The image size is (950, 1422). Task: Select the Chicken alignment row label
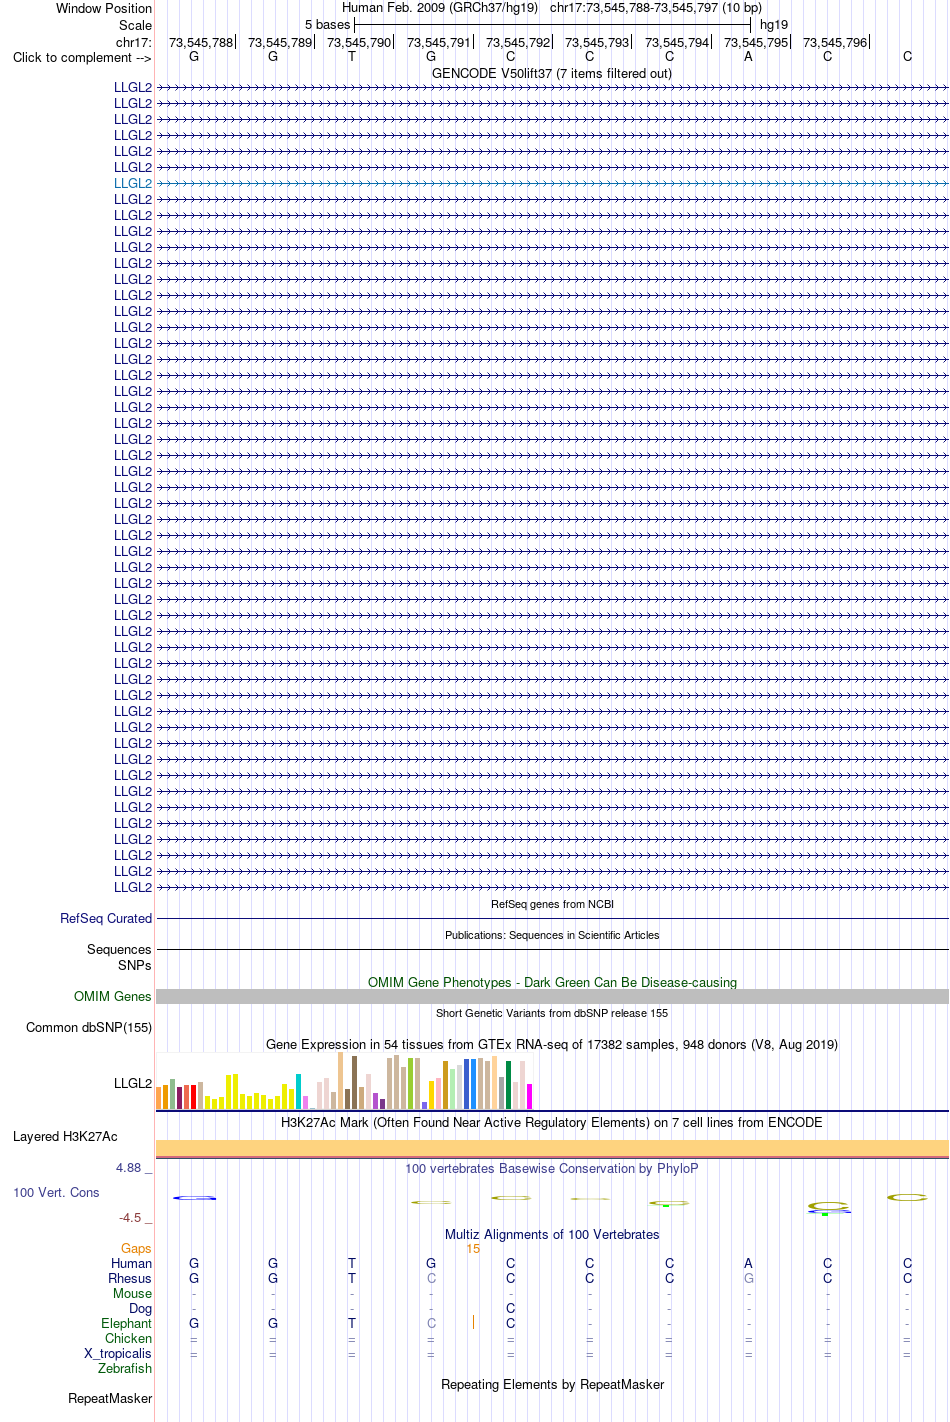(129, 1338)
